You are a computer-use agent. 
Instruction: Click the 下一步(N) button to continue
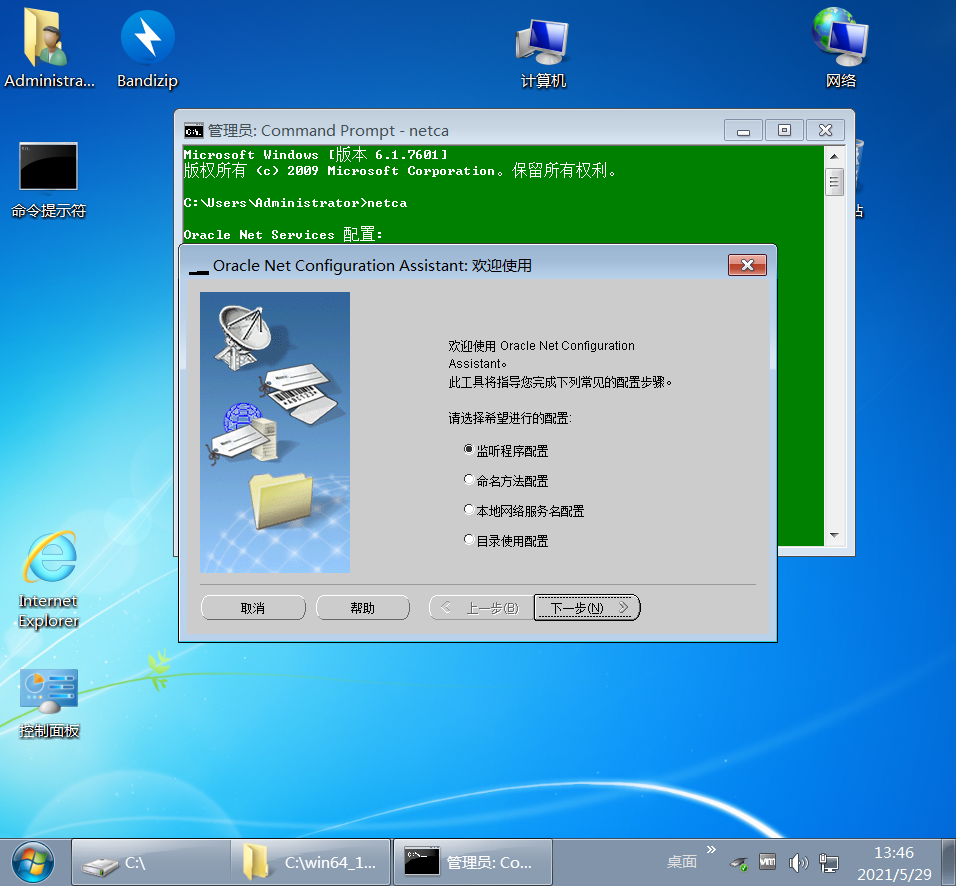(x=587, y=607)
